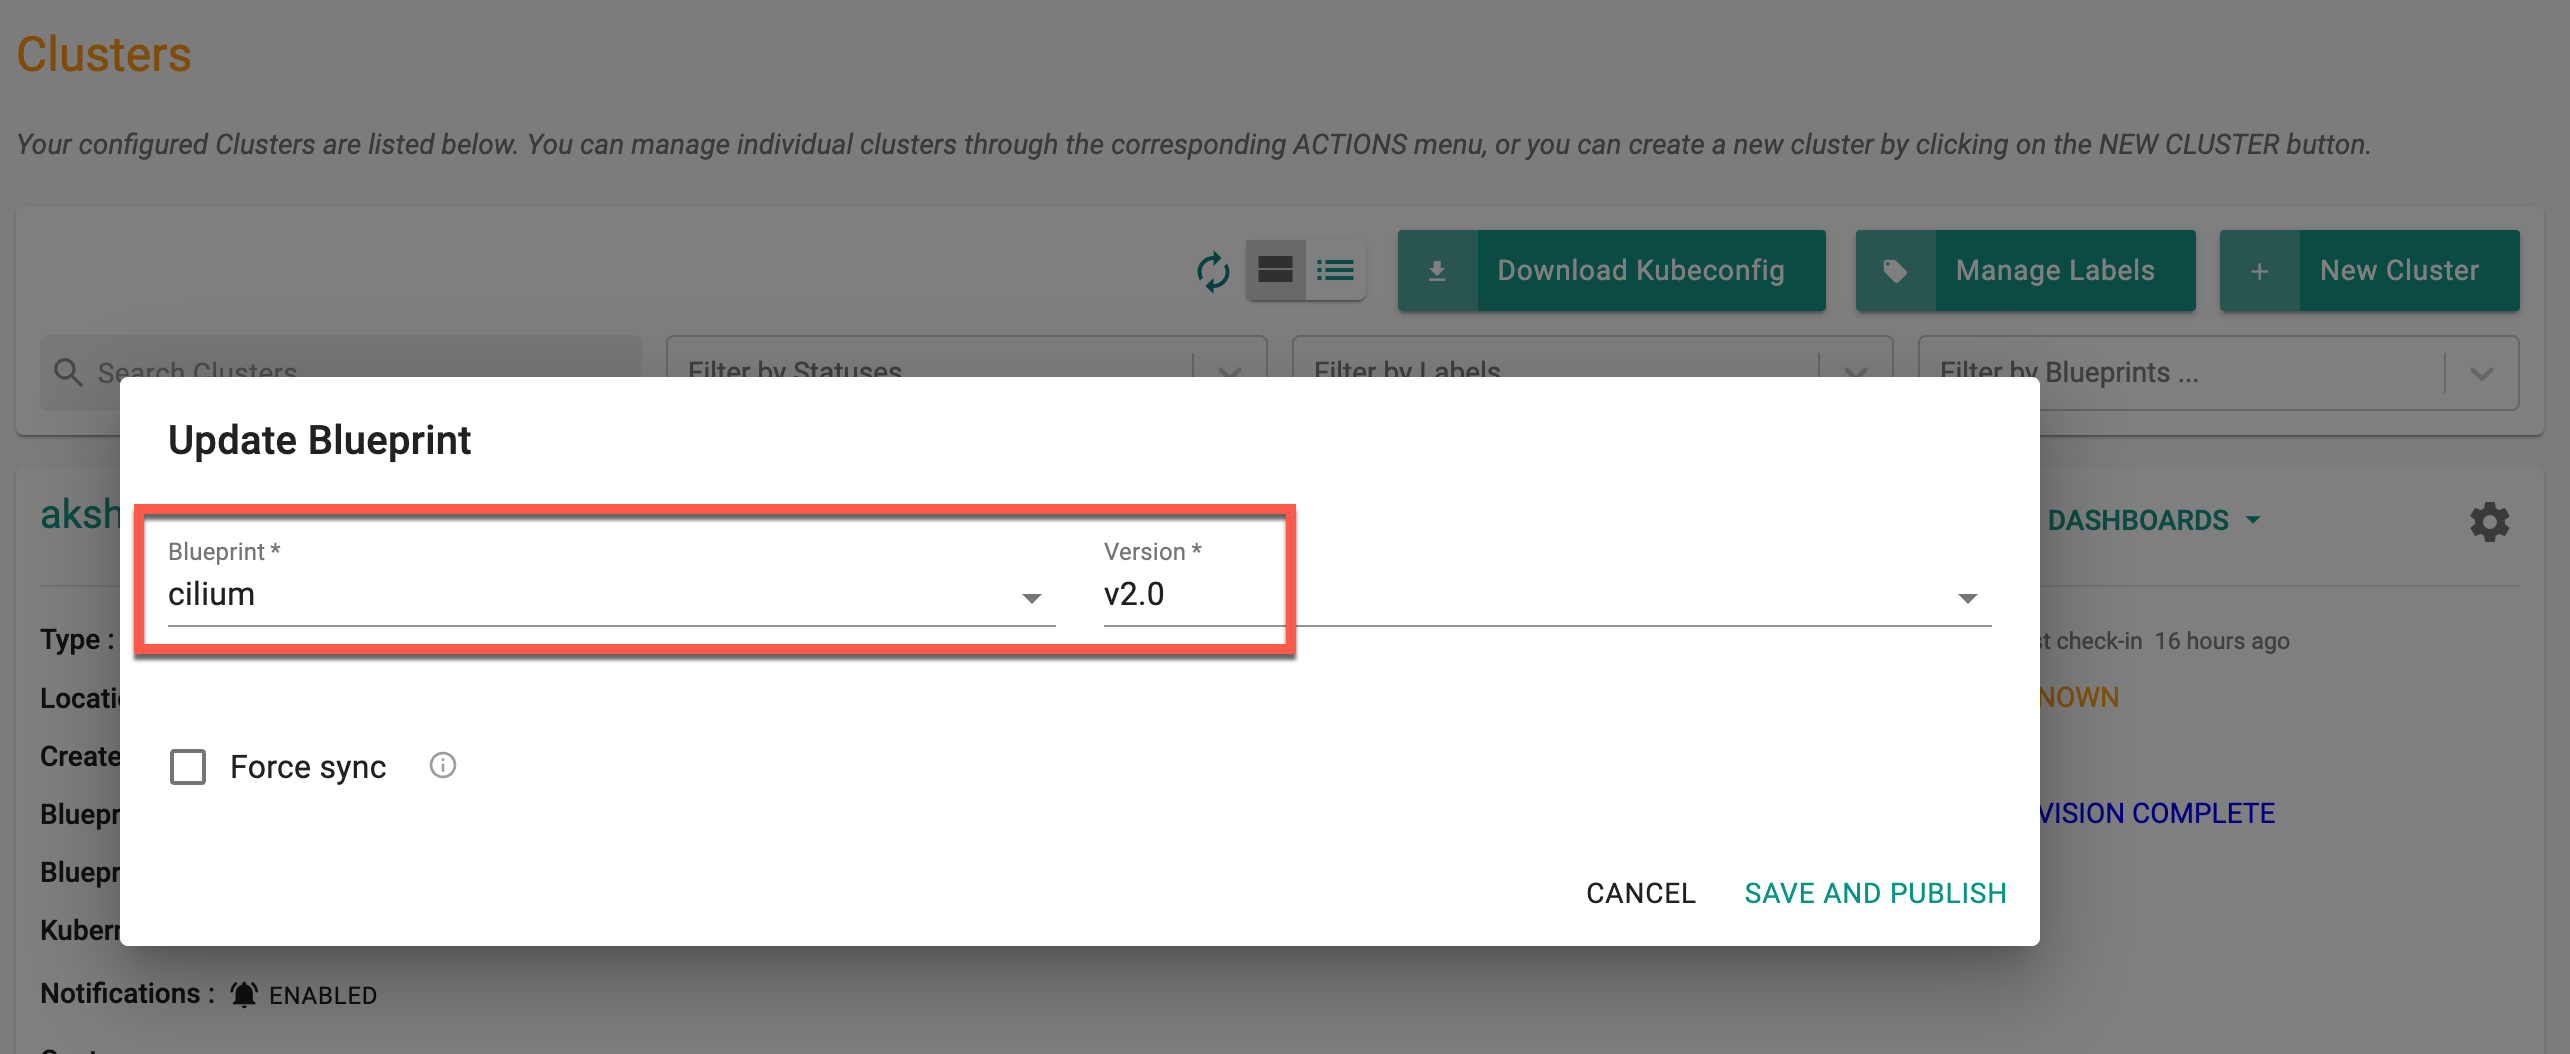Enable the Force sync checkbox
Image resolution: width=2570 pixels, height=1054 pixels.
[x=188, y=767]
